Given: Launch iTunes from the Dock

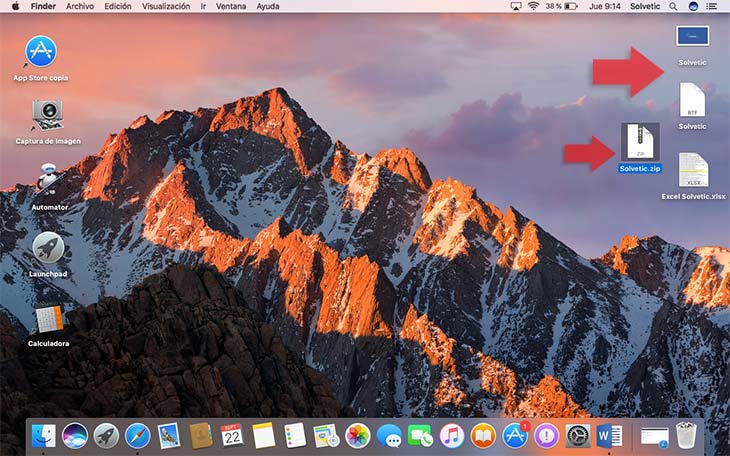Looking at the screenshot, I should point(452,436).
